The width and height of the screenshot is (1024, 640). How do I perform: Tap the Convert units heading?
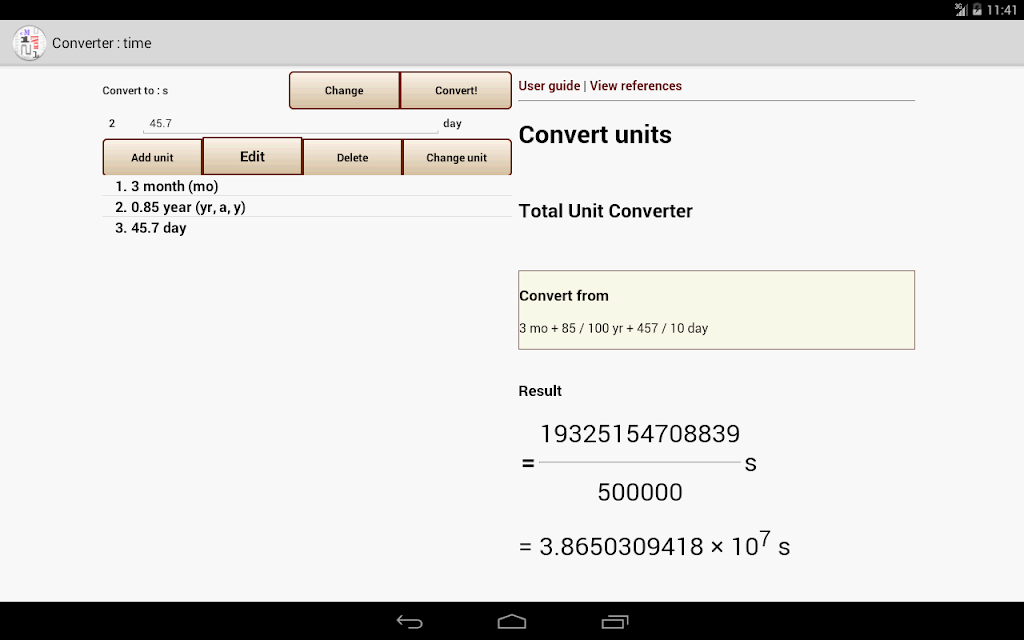595,135
